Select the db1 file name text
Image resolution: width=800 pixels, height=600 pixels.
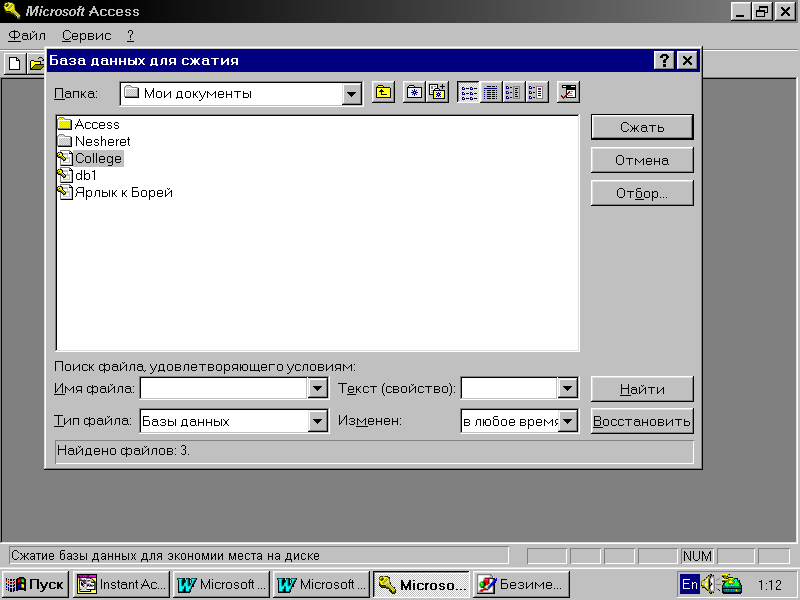coord(86,176)
